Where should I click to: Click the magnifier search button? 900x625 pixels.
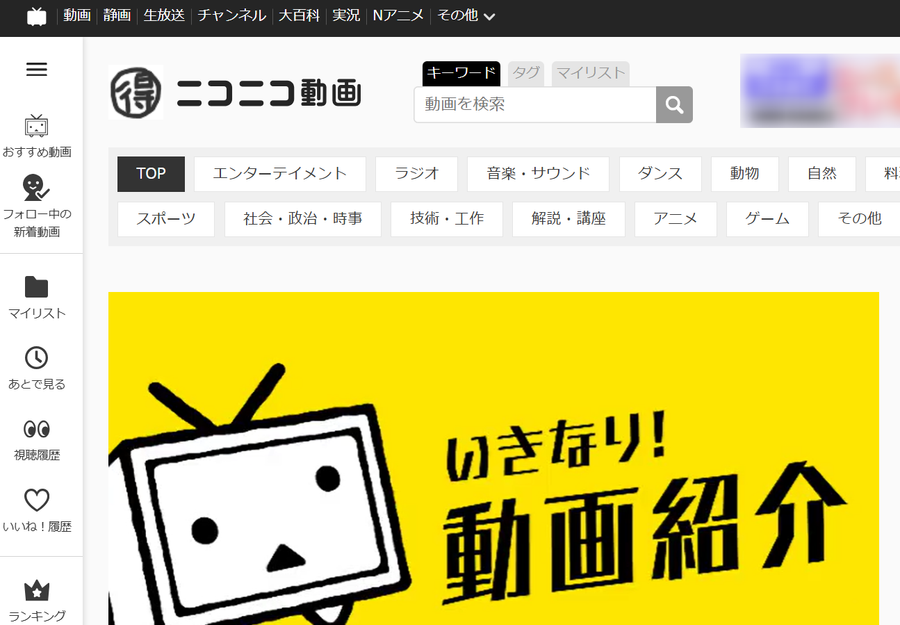point(674,104)
